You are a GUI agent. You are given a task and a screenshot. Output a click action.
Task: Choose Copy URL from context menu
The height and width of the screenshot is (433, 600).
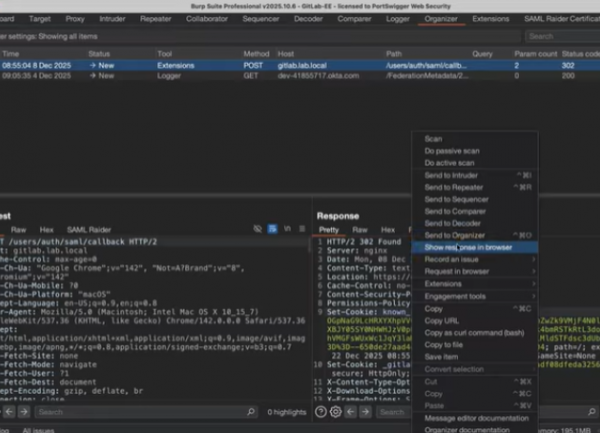(x=474, y=321)
